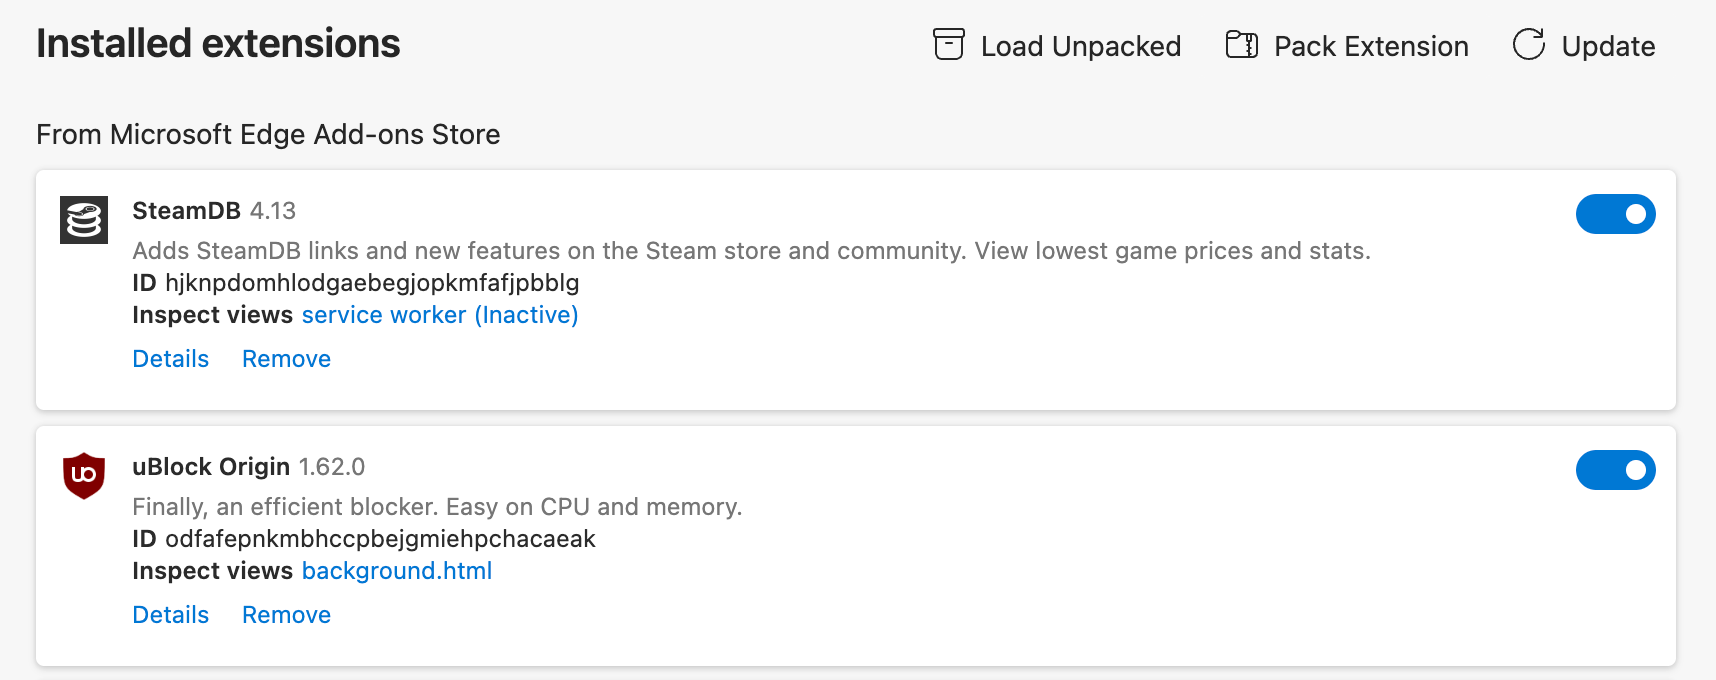Click the SteamDB ID string
The height and width of the screenshot is (680, 1716).
(x=372, y=283)
